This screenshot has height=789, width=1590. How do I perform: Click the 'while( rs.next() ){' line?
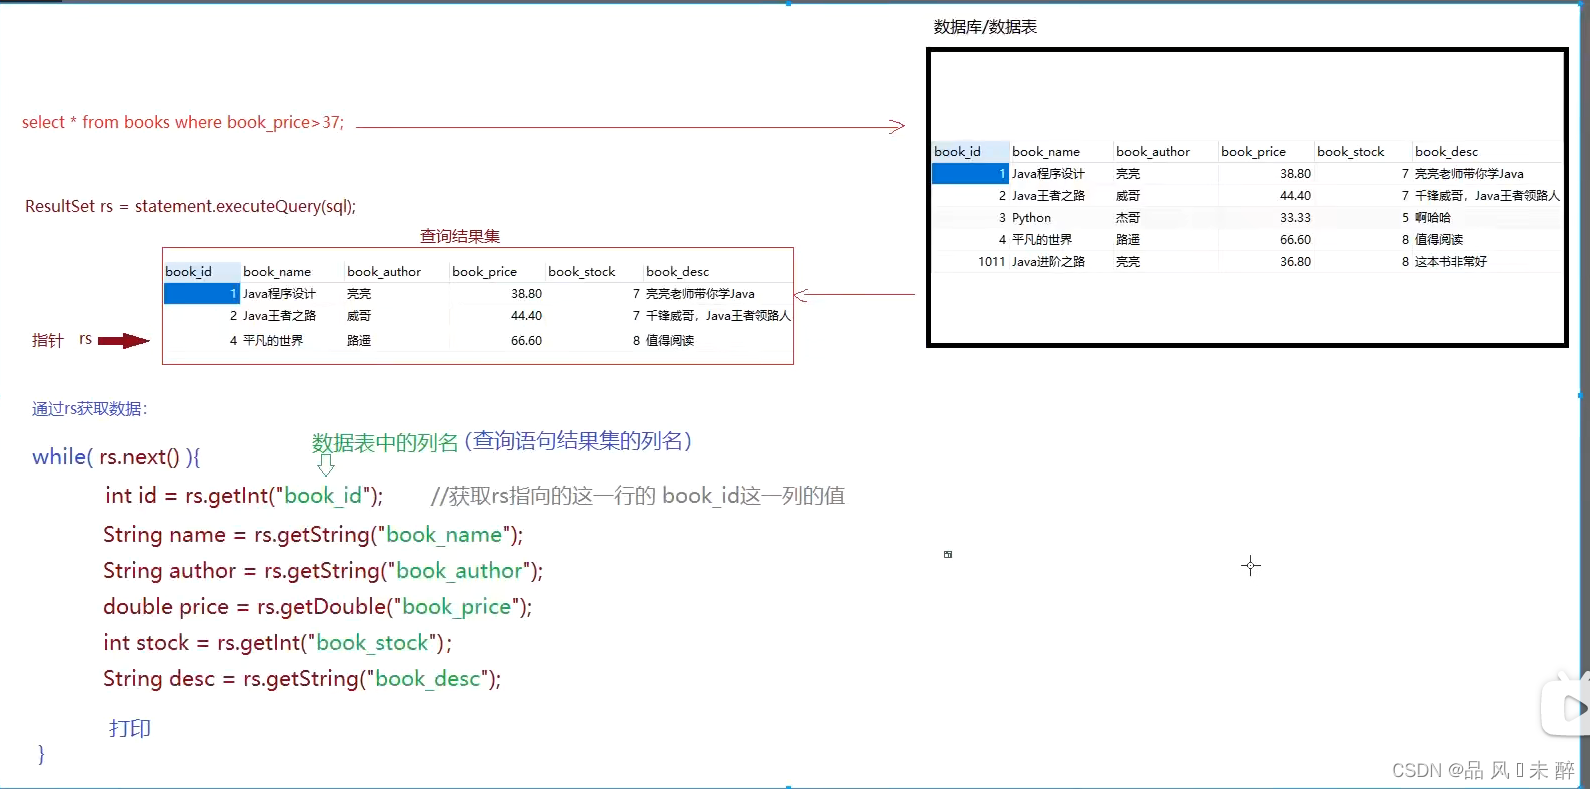coord(116,457)
